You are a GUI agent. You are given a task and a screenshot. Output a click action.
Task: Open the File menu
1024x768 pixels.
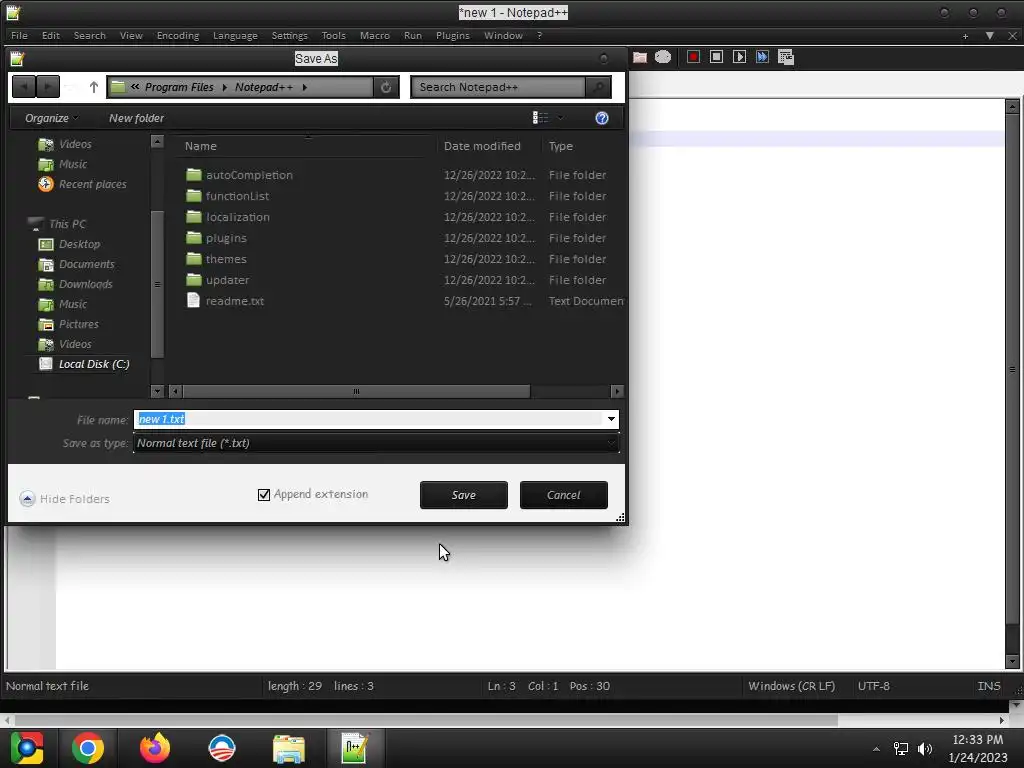tap(19, 35)
